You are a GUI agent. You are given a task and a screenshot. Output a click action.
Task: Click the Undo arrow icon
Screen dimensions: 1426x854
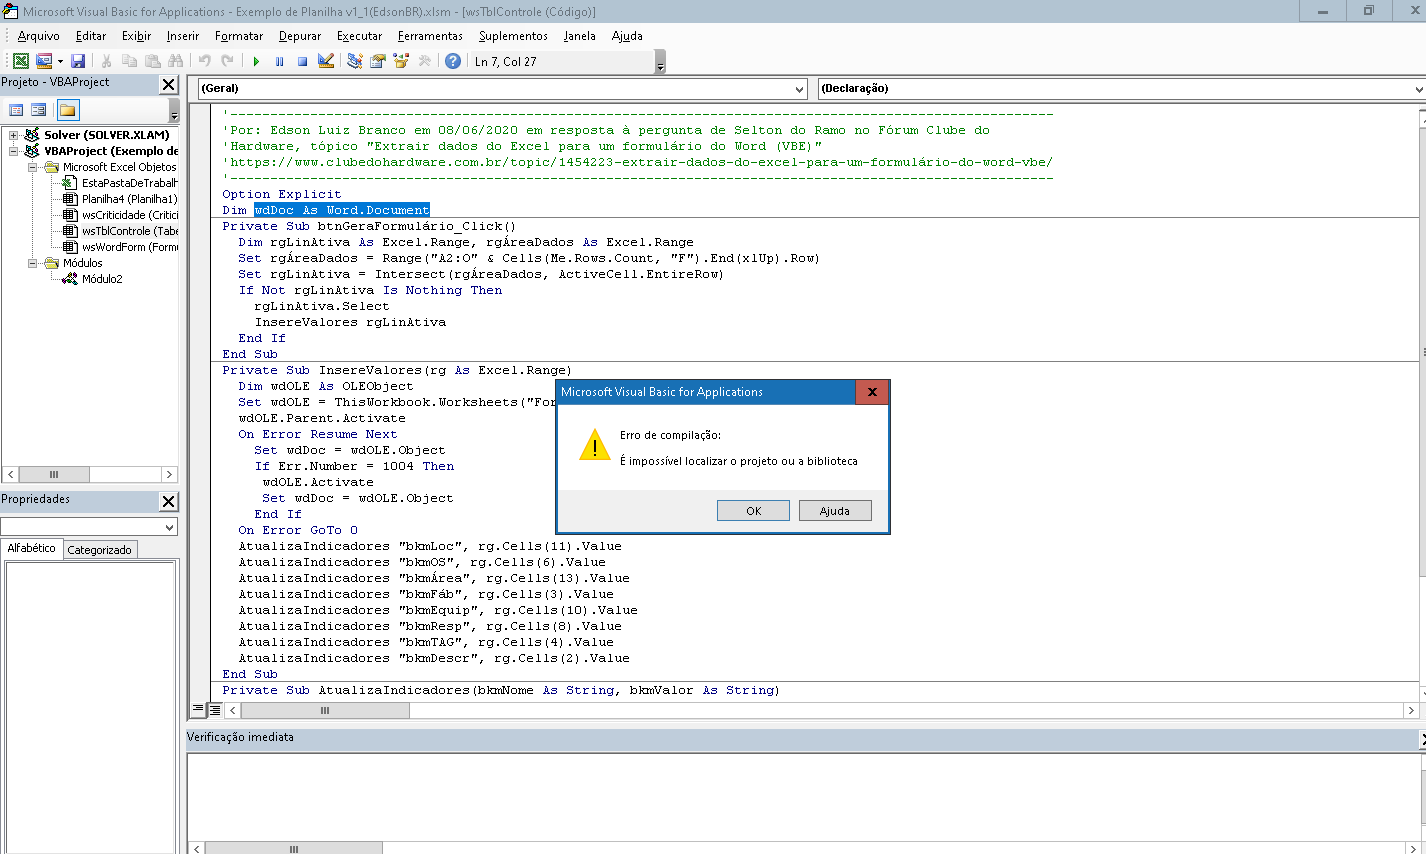[204, 61]
